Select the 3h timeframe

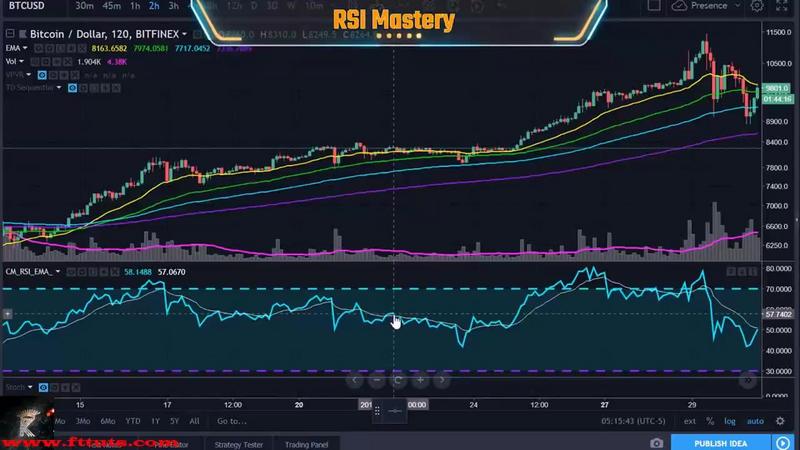click(173, 6)
